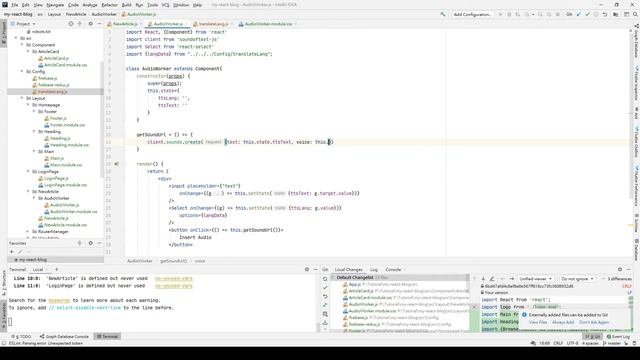Click Don't Ask Again link

pos(594,322)
